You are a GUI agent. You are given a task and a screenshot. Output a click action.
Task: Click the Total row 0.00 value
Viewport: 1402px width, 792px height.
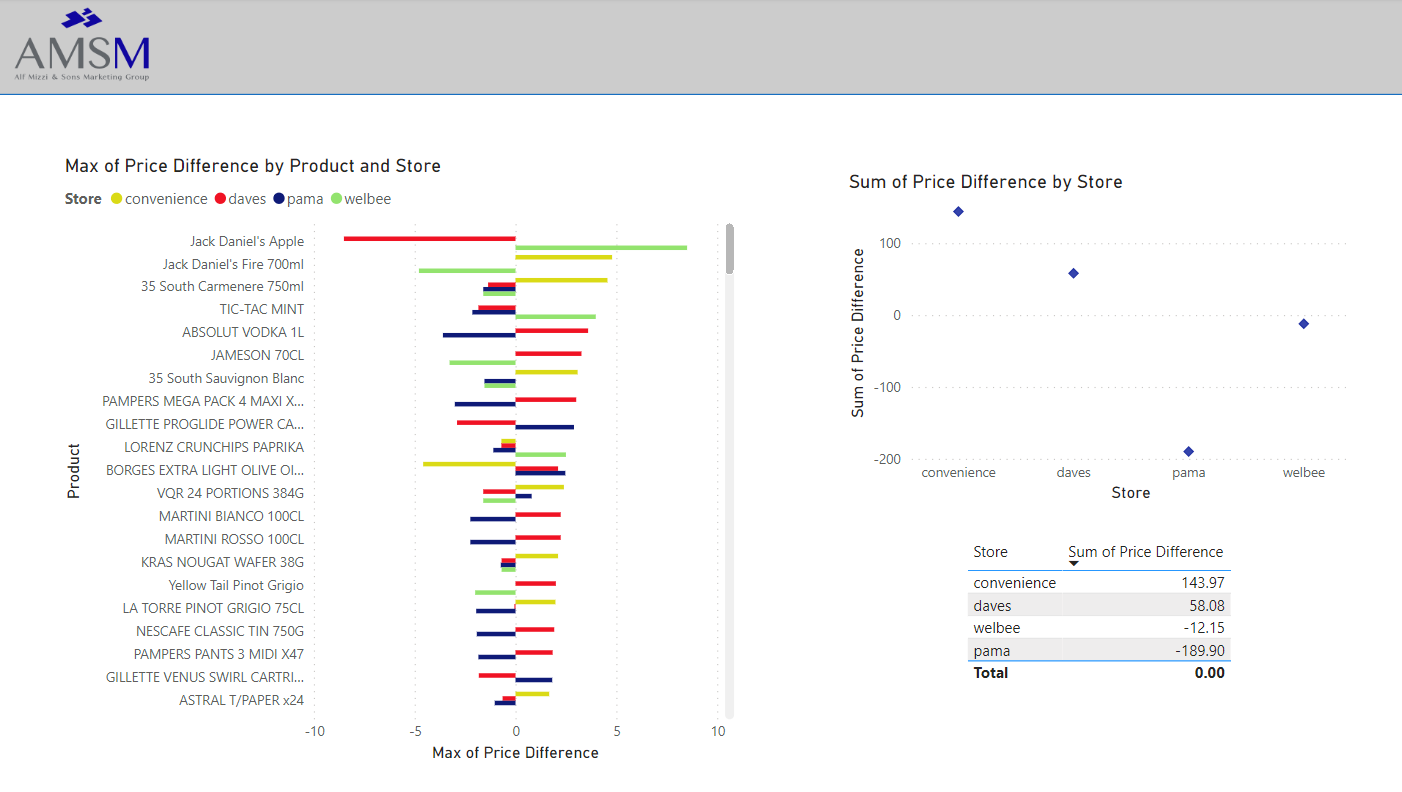pos(1209,673)
